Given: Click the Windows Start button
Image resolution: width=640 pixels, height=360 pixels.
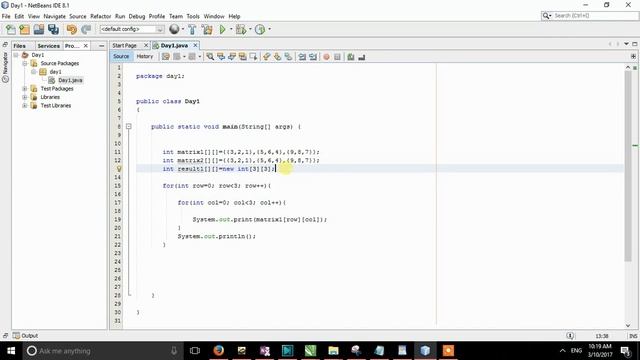Looking at the screenshot, I should (x=11, y=351).
